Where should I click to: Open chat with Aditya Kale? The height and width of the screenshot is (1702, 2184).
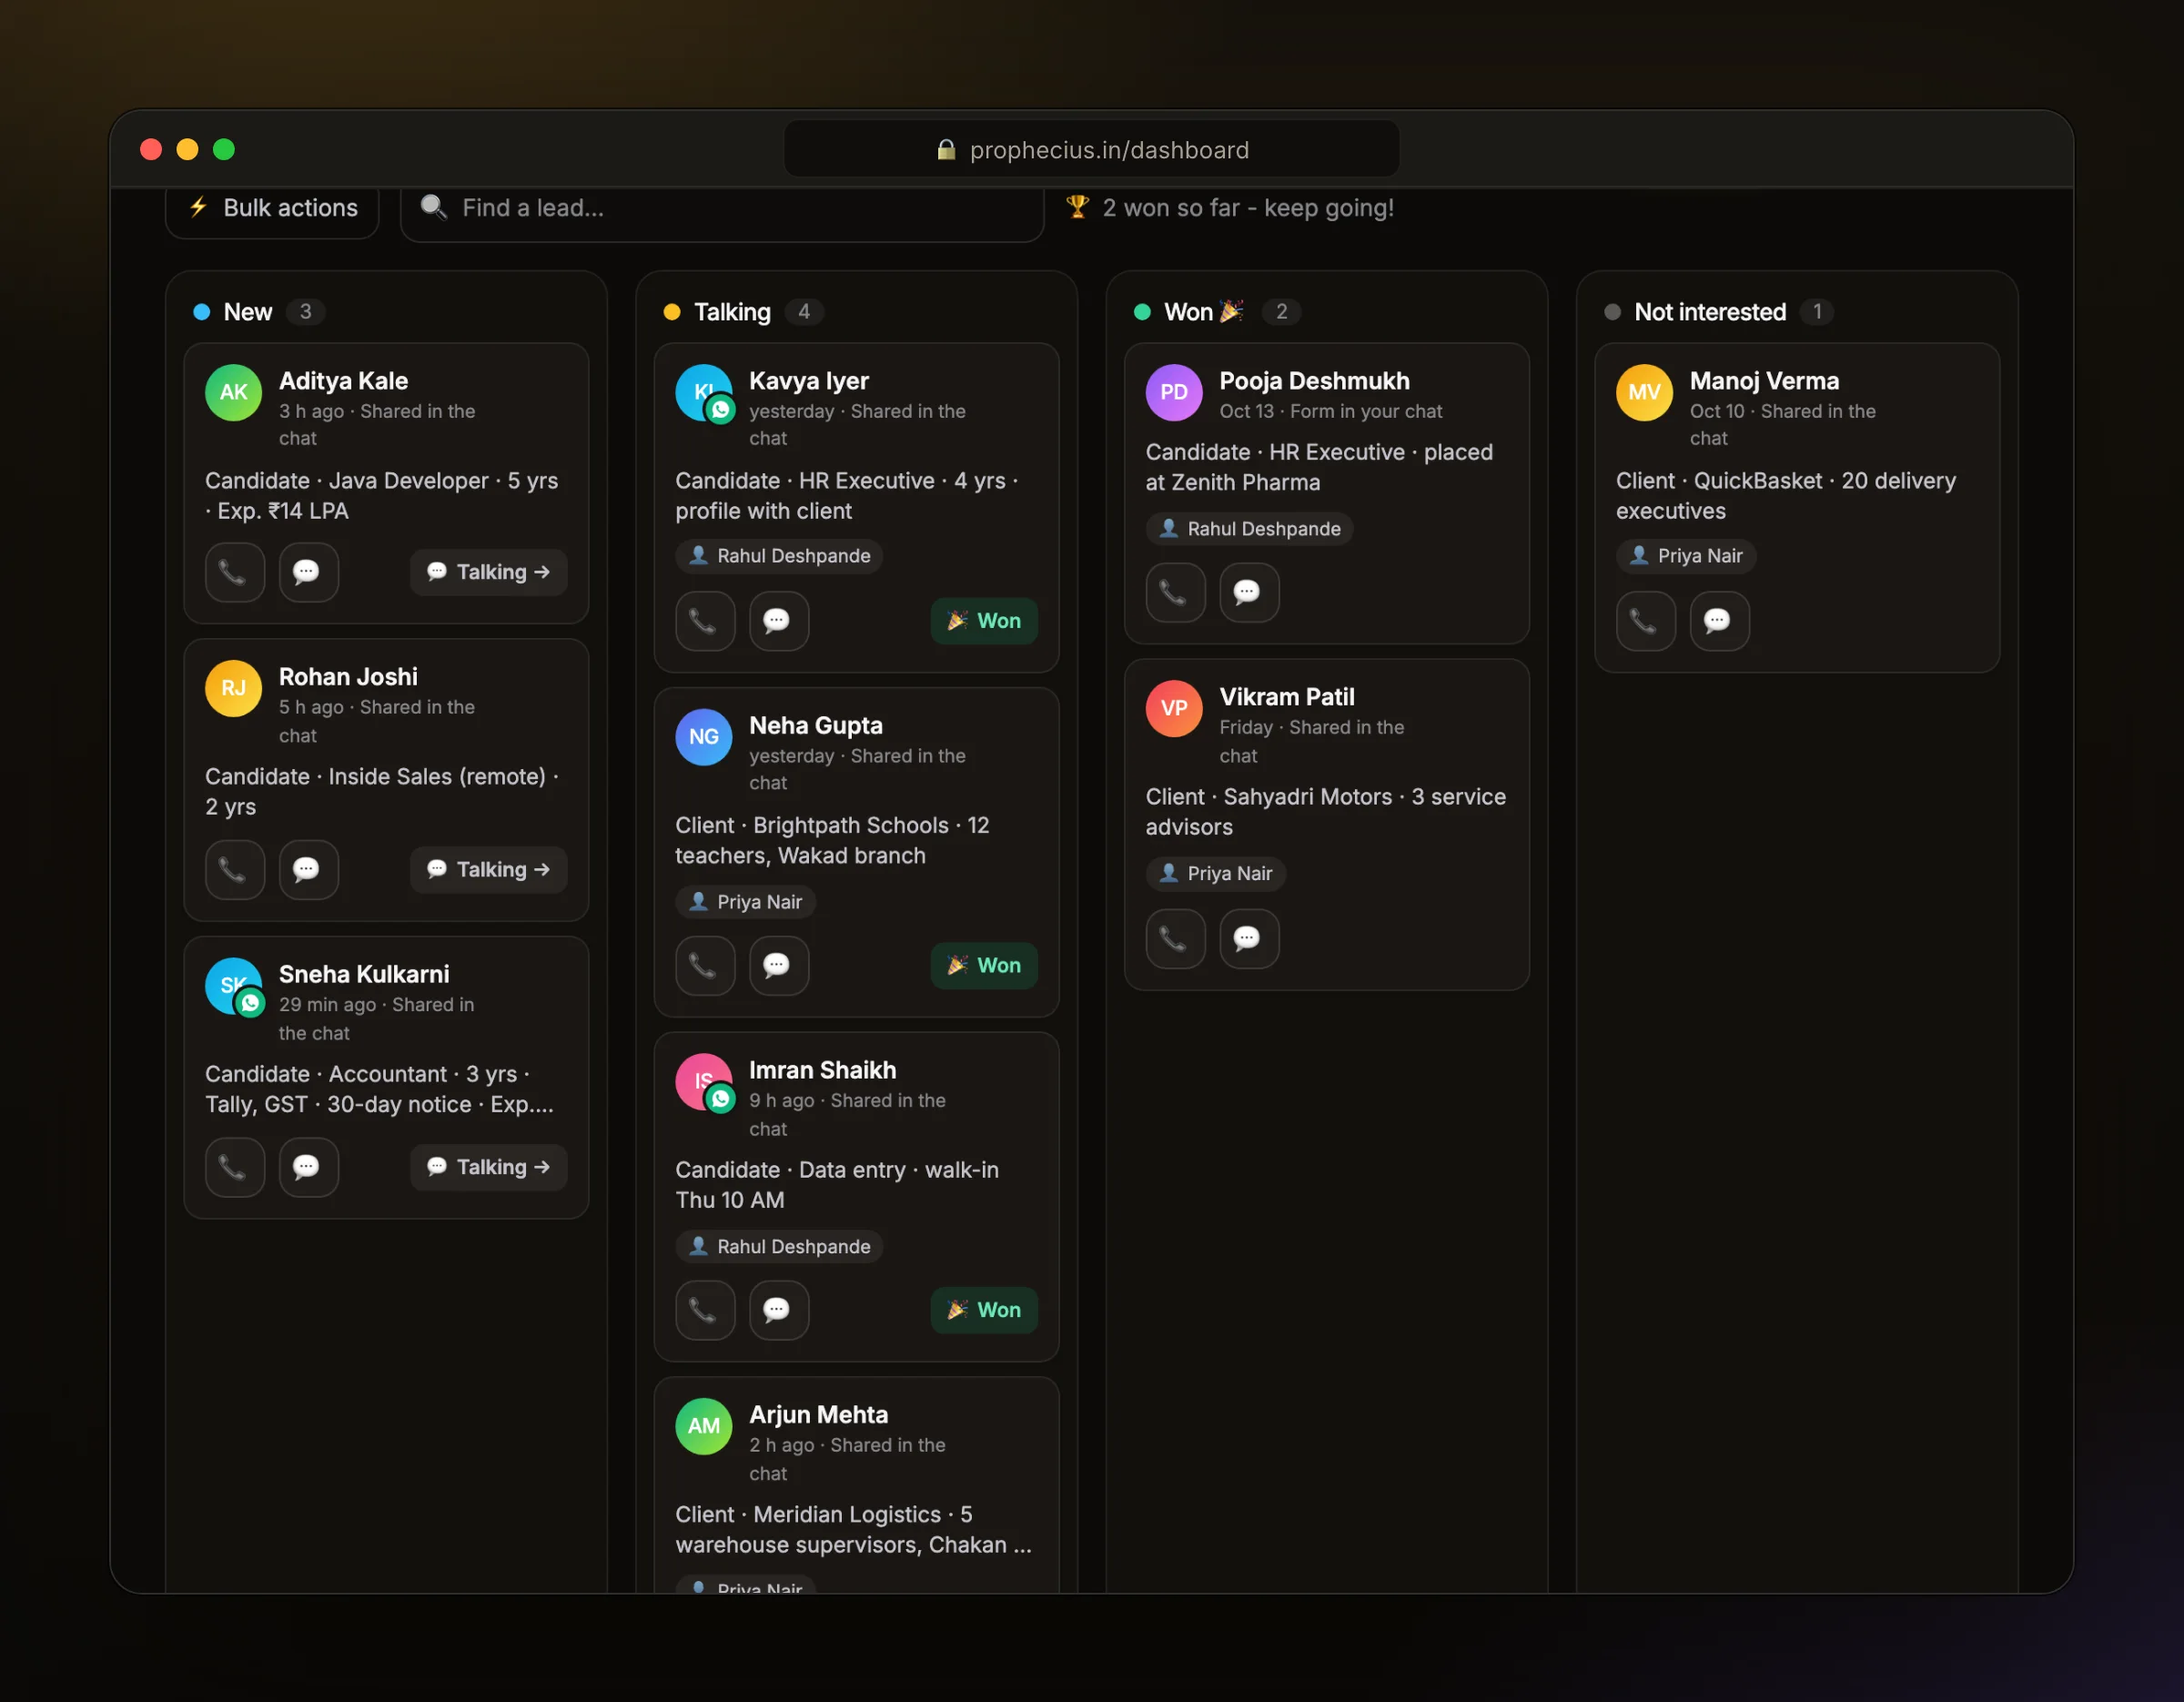tap(308, 572)
